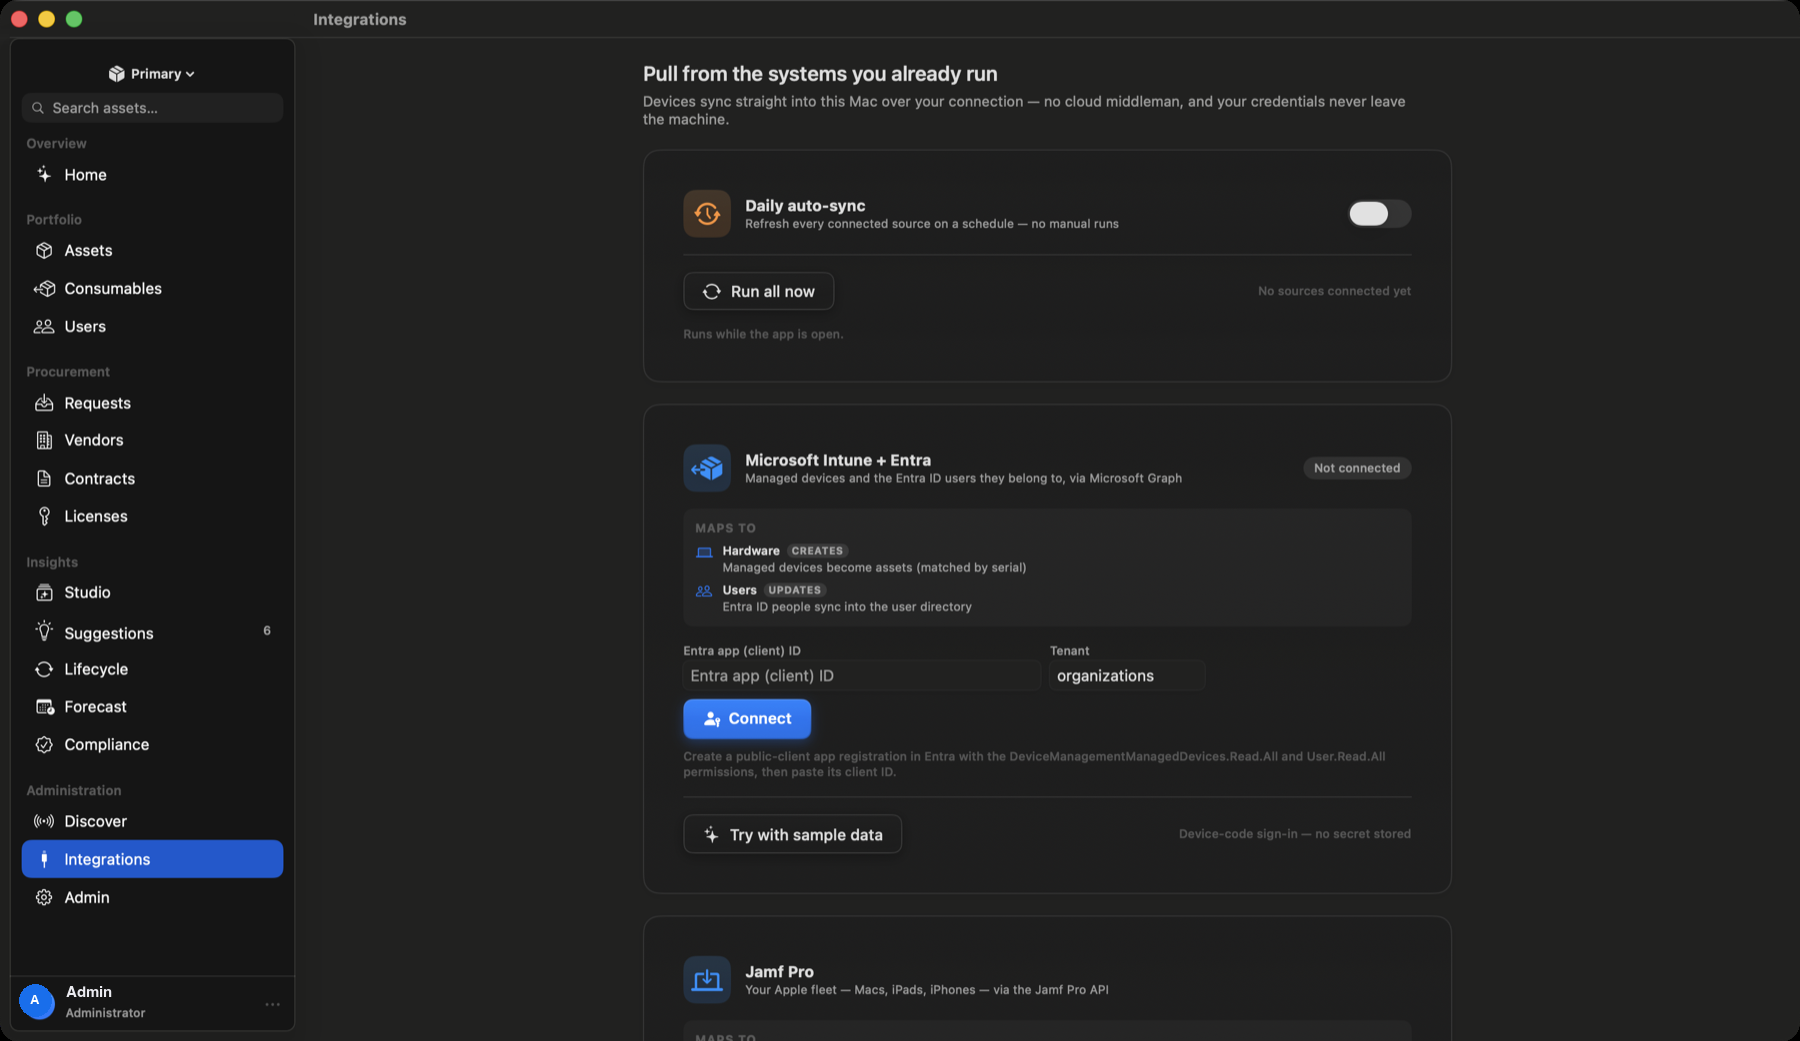Click the Suggestions lightbulb icon
1800x1041 pixels.
pyautogui.click(x=44, y=631)
